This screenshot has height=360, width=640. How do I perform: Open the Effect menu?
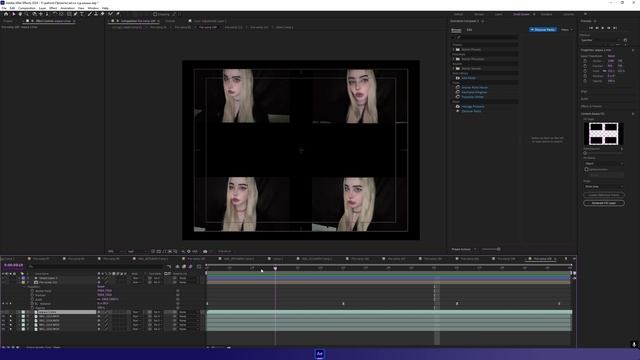click(53, 8)
